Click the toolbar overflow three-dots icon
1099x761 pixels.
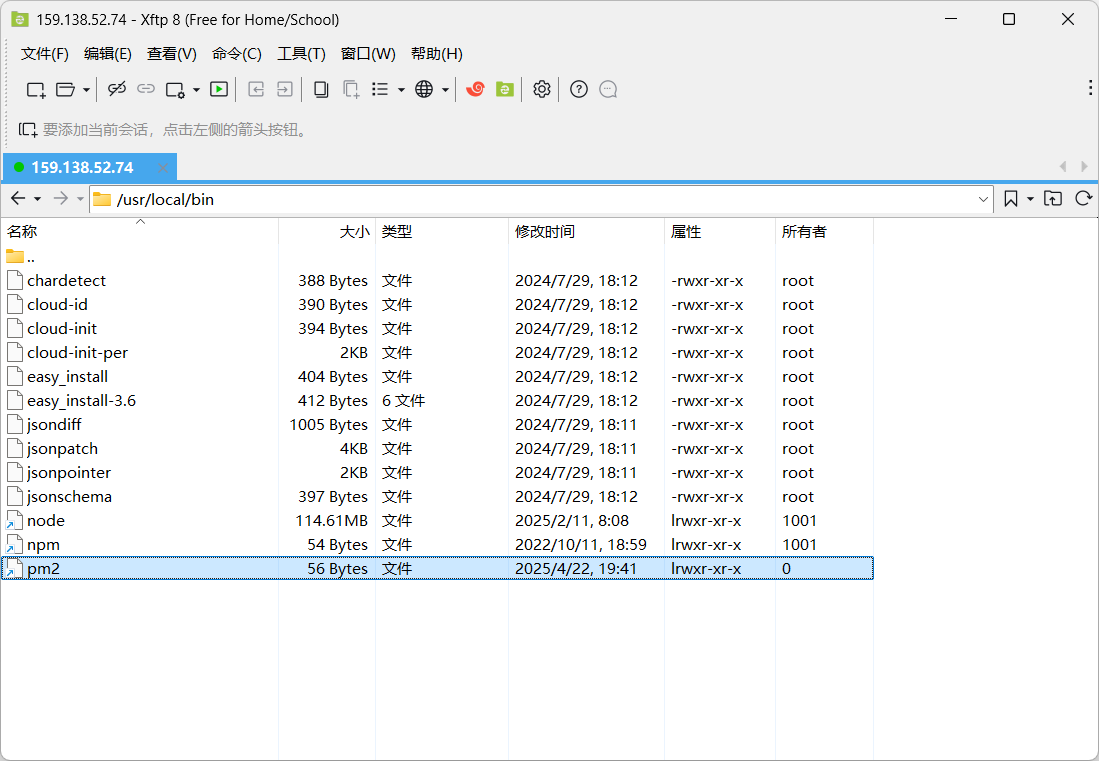[1090, 88]
